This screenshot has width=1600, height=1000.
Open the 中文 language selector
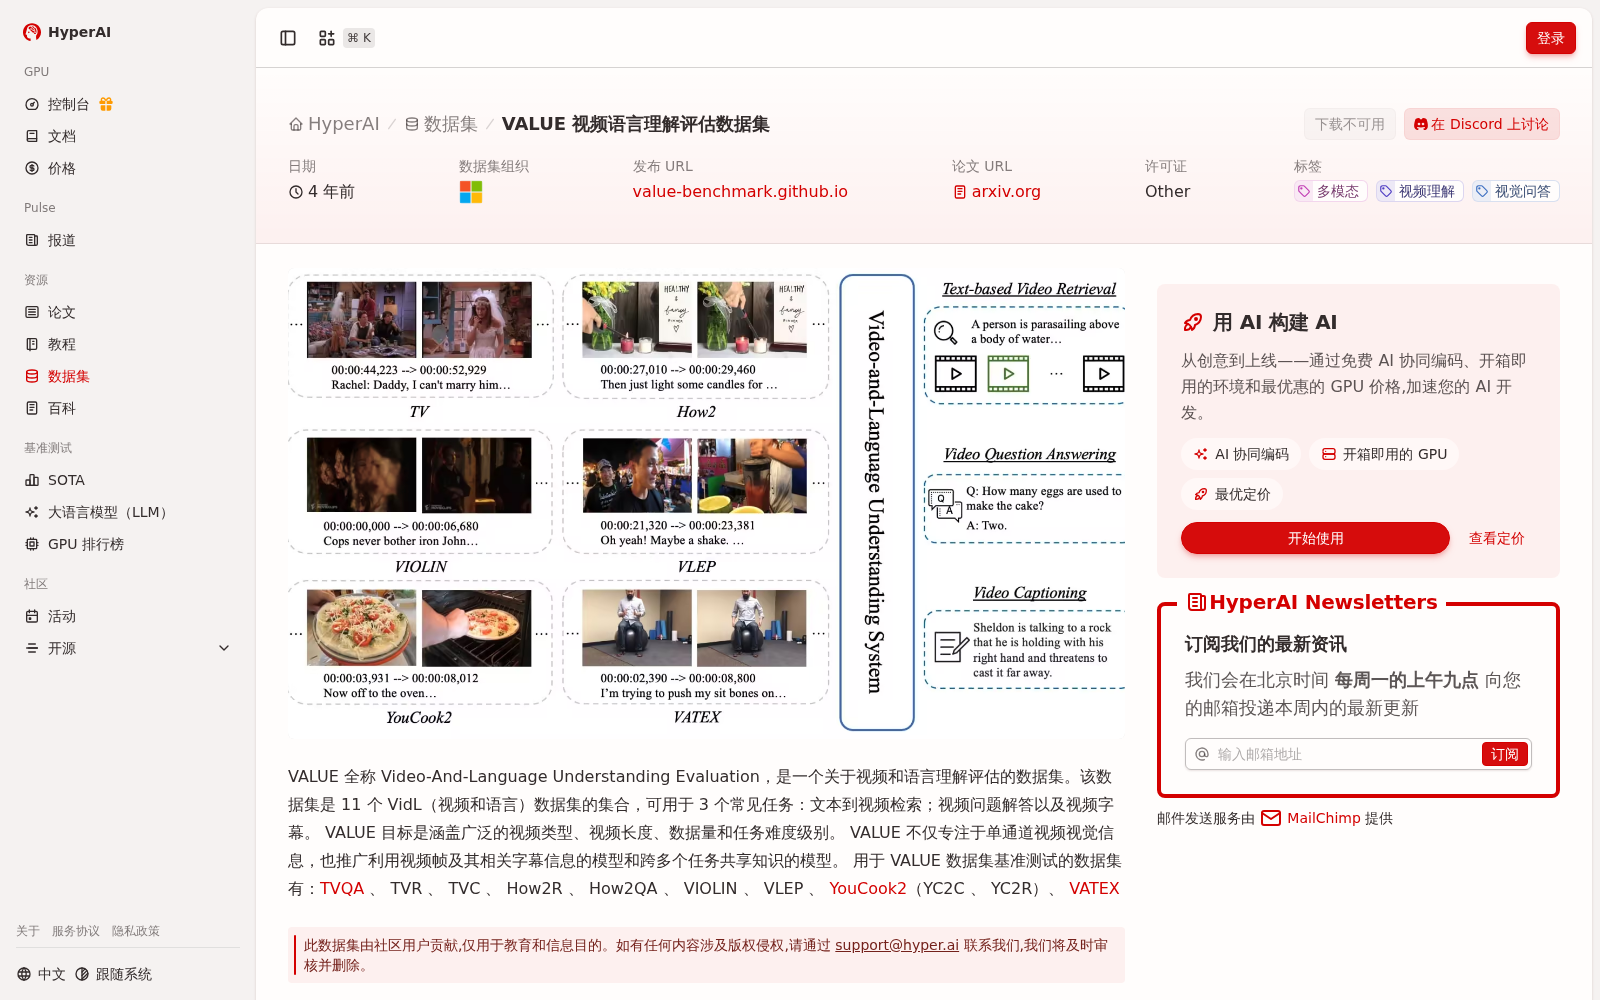(41, 974)
